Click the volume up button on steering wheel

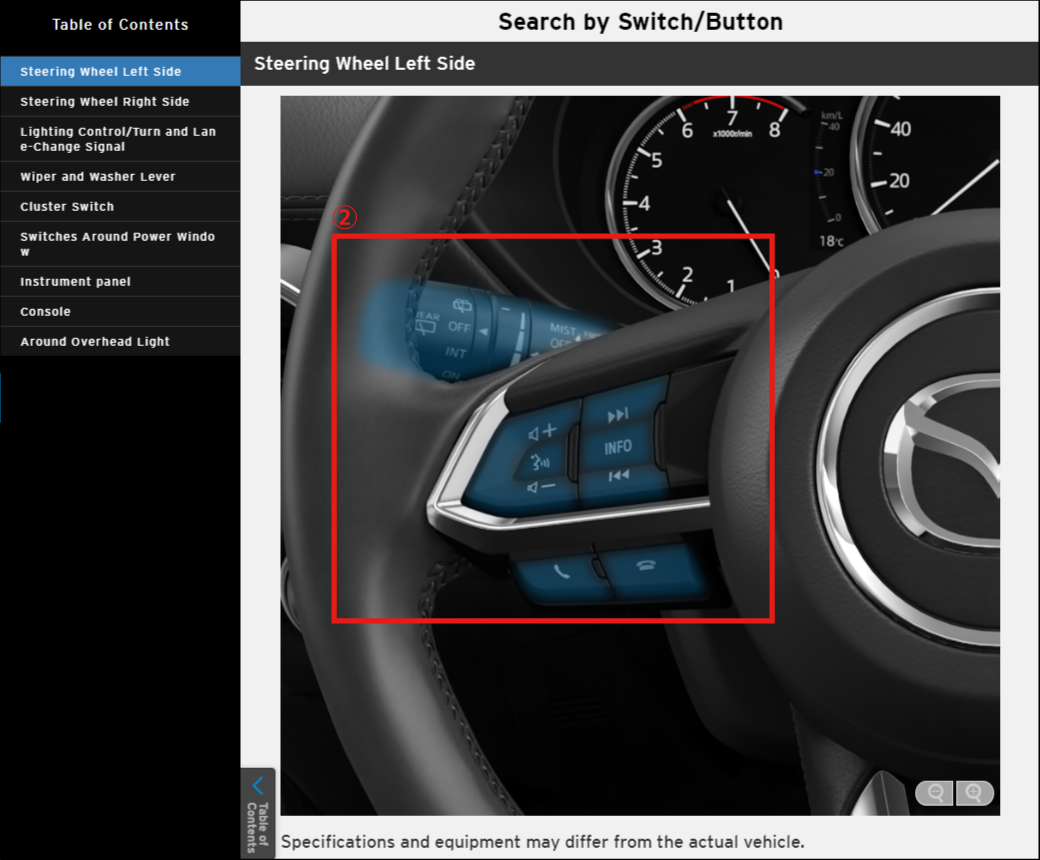pos(542,433)
